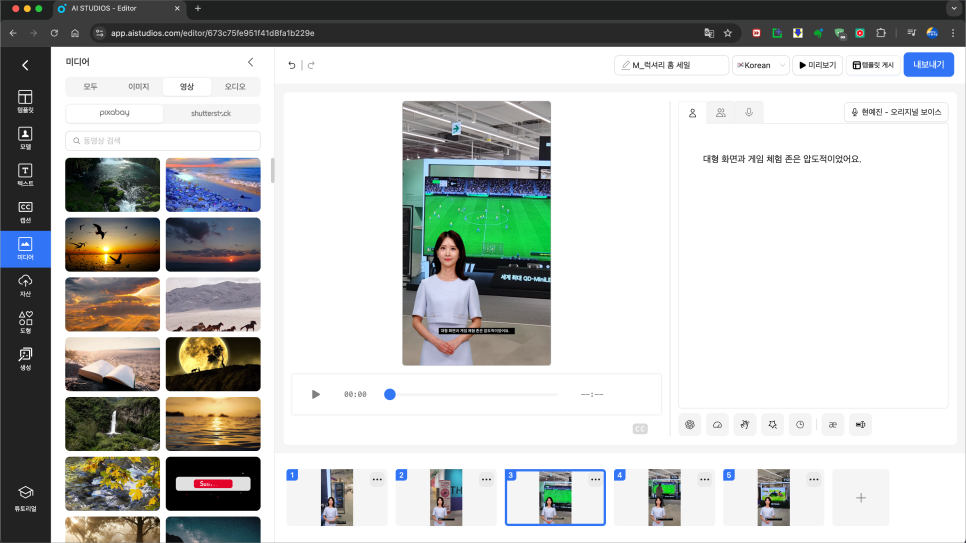
Task: Open the 모델 (Model) sidebar panel
Action: point(25,139)
